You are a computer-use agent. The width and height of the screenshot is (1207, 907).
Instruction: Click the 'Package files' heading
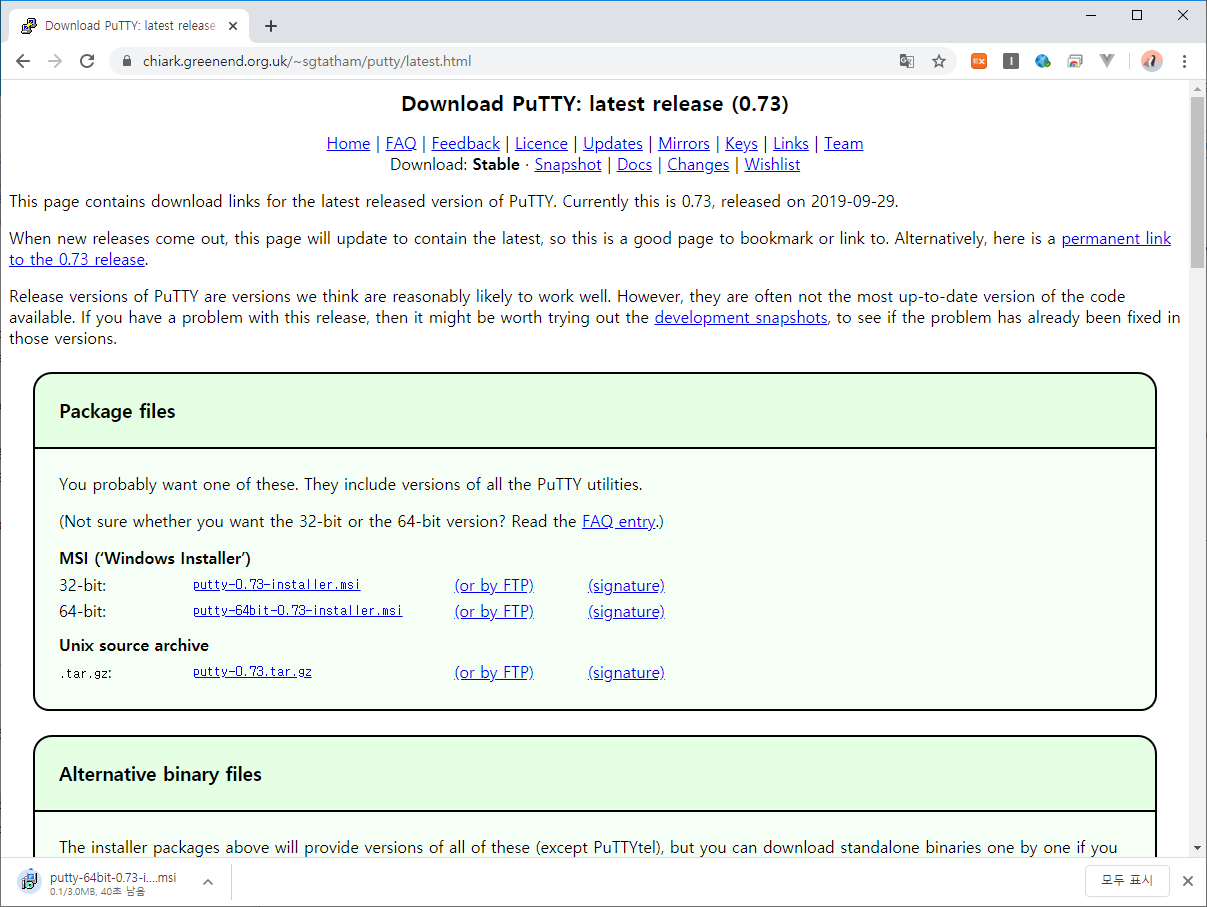pos(117,412)
